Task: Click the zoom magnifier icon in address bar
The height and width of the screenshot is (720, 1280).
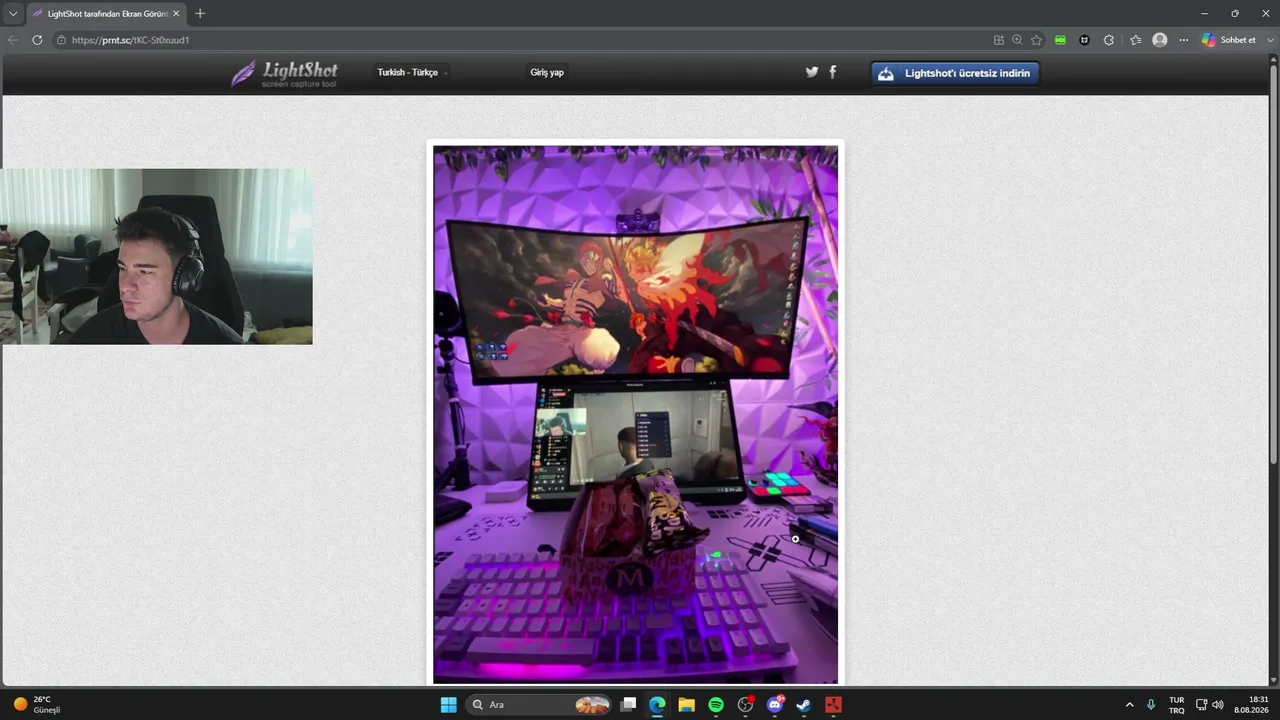Action: tap(1017, 40)
